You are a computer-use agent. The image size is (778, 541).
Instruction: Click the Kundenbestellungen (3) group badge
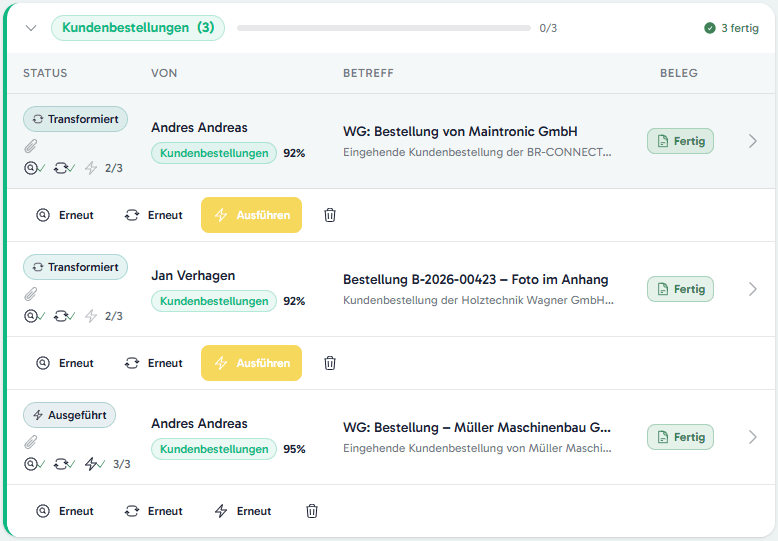pyautogui.click(x=138, y=28)
